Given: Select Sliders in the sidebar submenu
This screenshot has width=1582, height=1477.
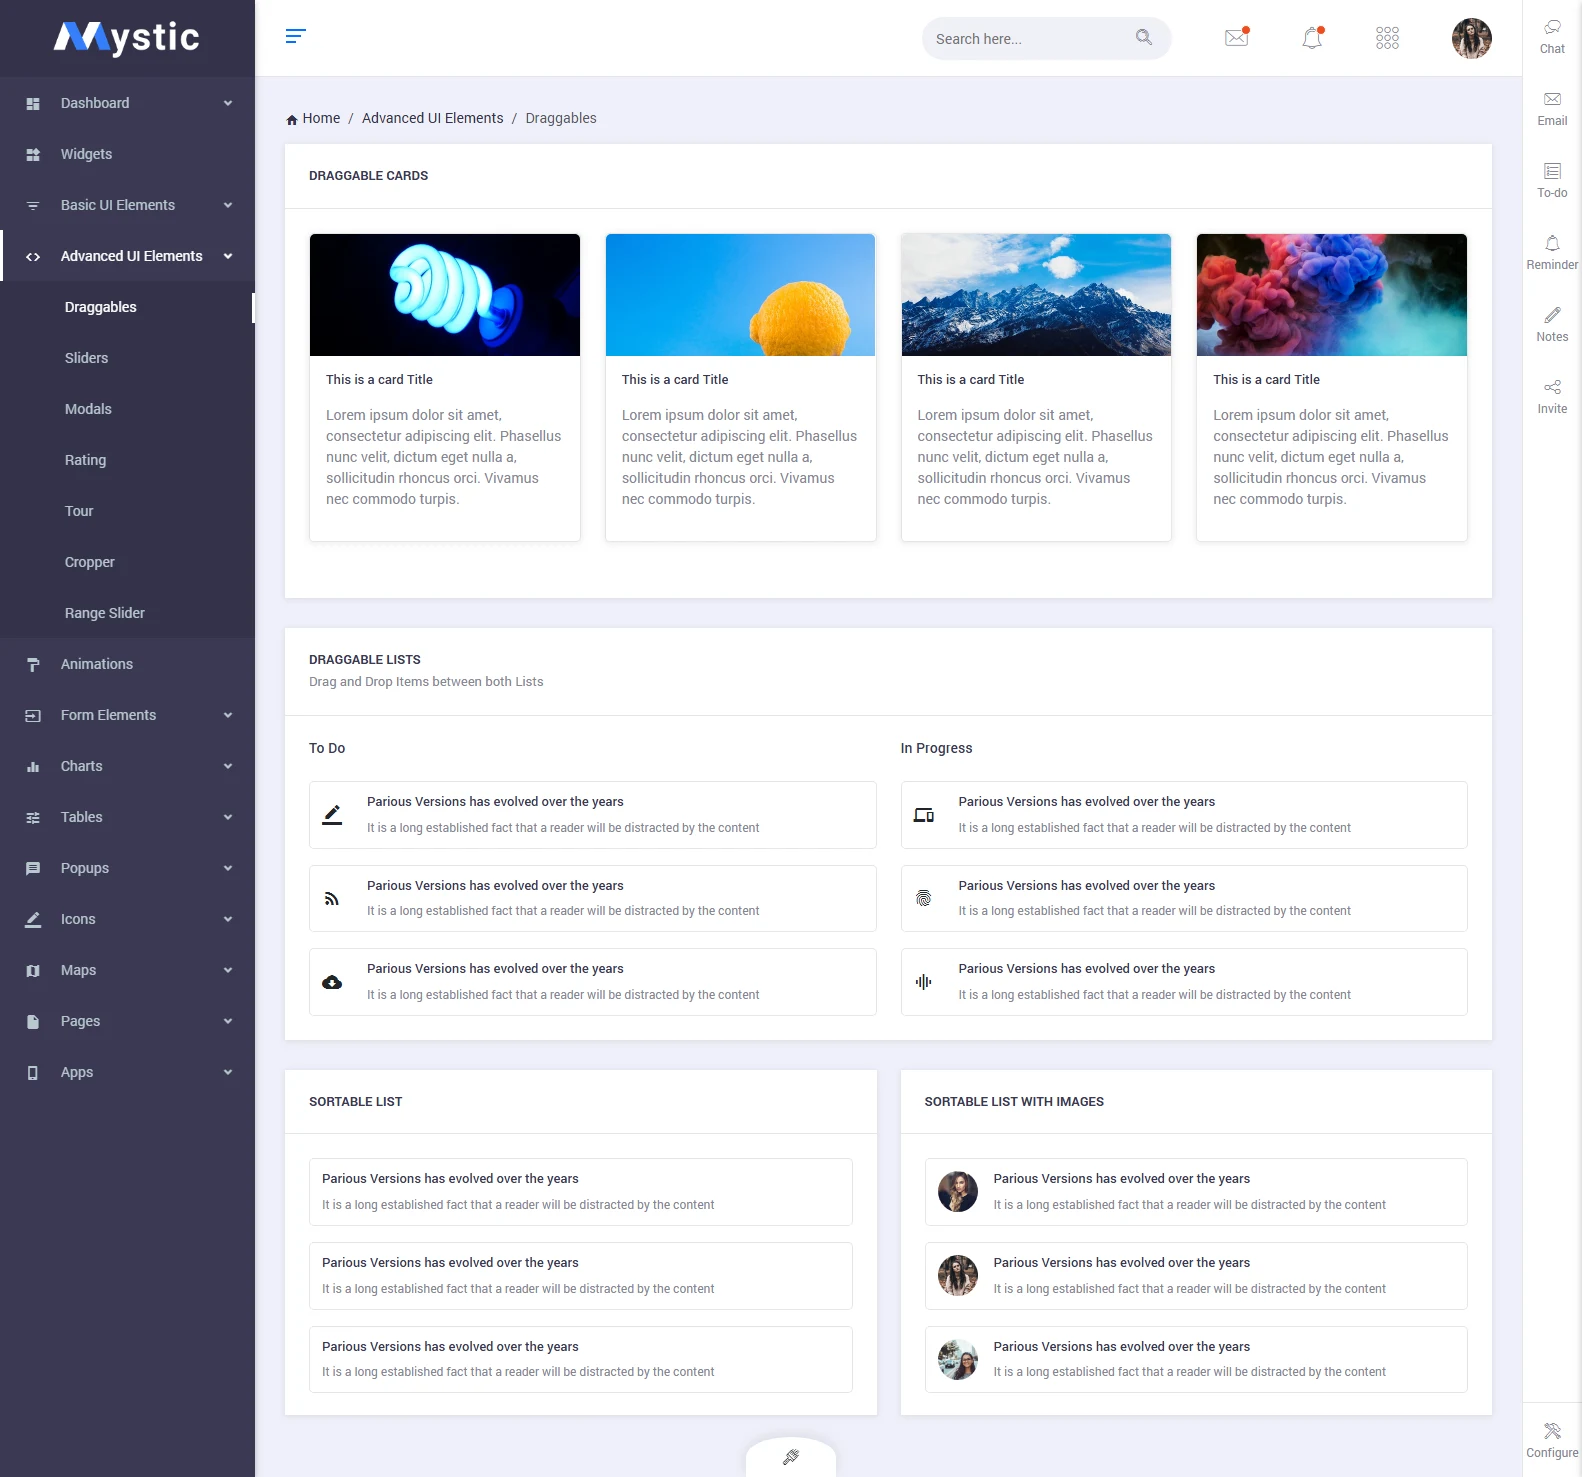Looking at the screenshot, I should pos(87,358).
